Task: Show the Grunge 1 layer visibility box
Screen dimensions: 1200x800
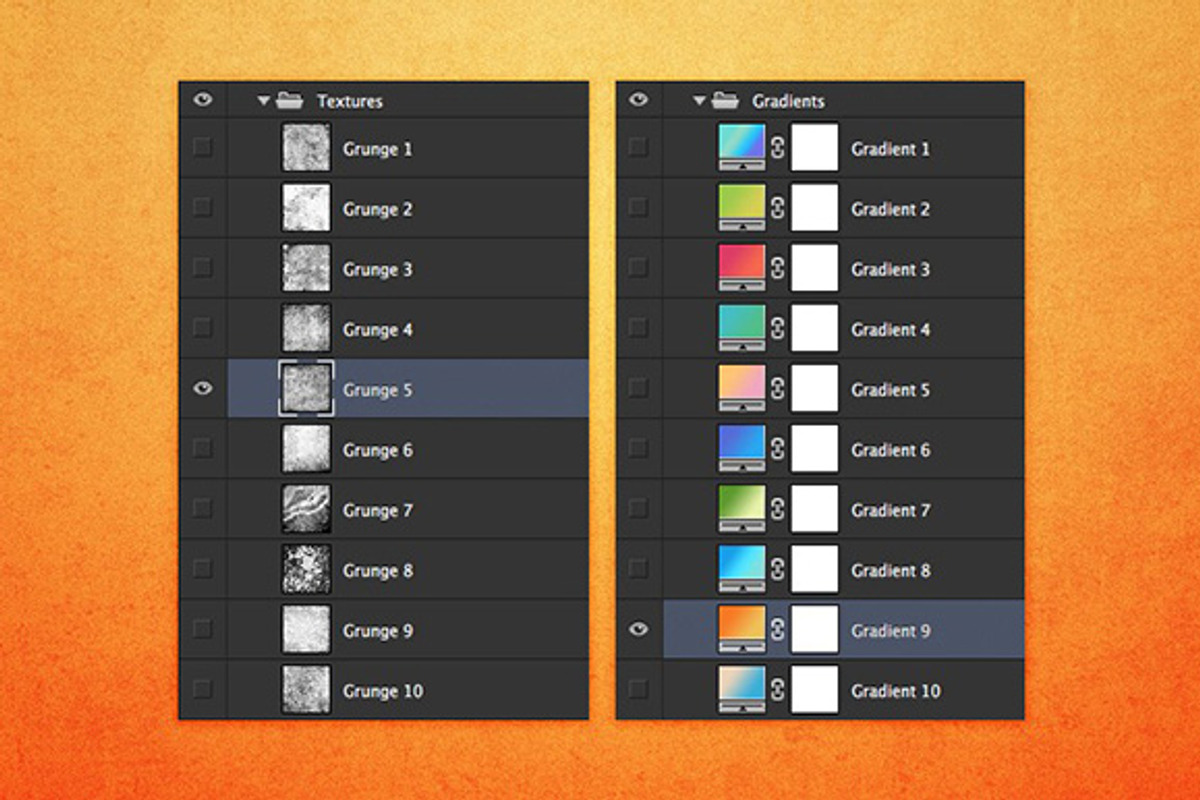Action: pos(203,148)
